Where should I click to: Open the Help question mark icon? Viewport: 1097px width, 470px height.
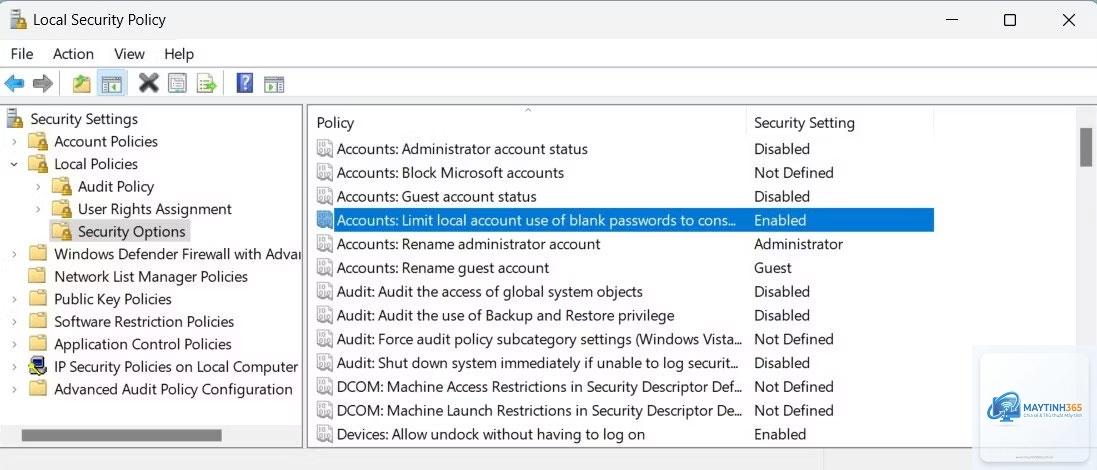pyautogui.click(x=245, y=83)
